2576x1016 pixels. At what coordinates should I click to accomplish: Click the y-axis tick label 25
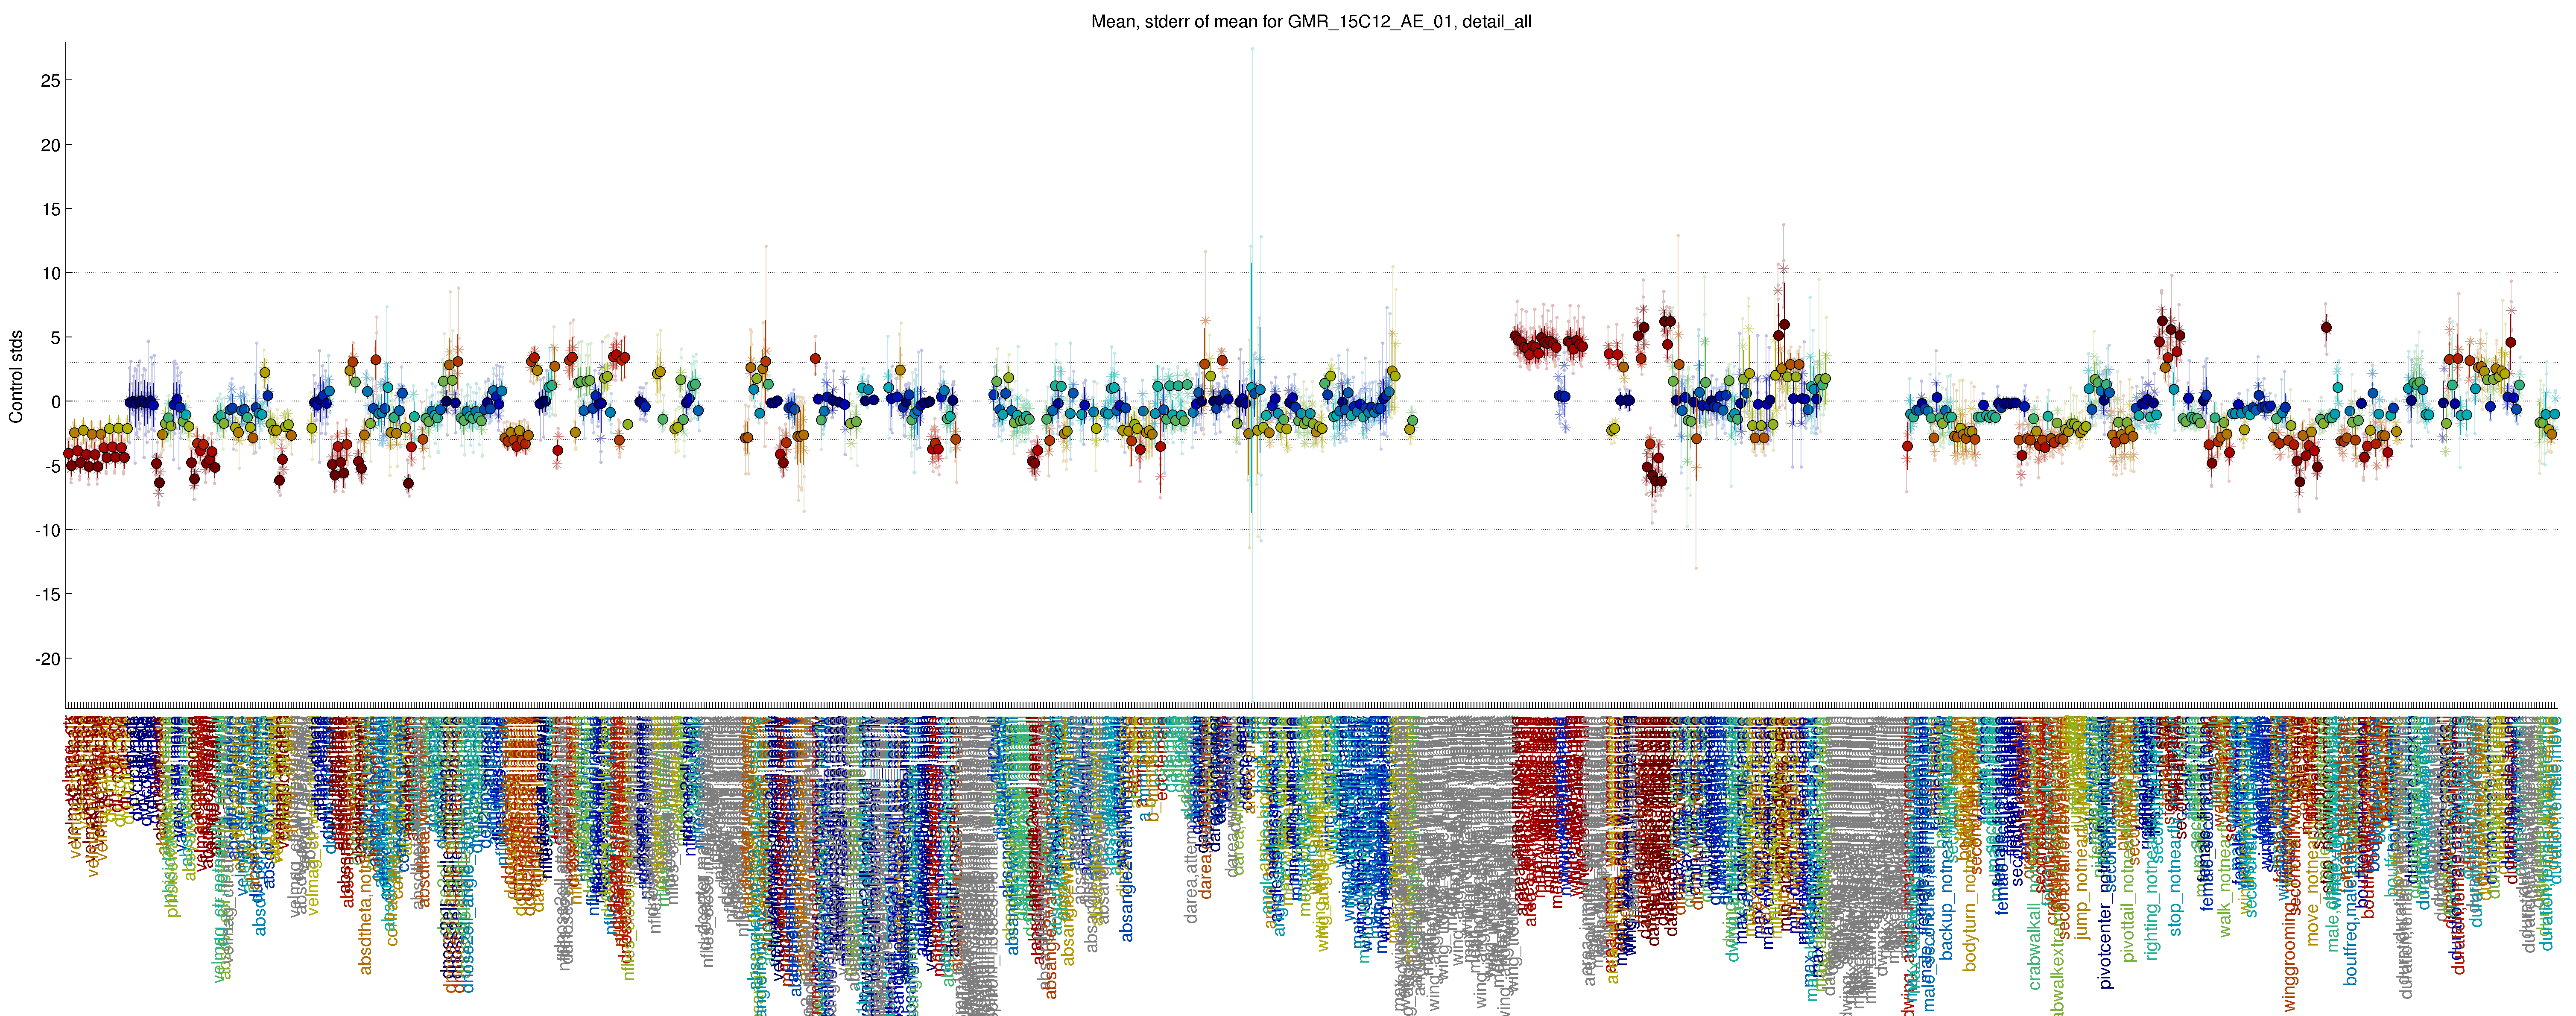pyautogui.click(x=50, y=80)
